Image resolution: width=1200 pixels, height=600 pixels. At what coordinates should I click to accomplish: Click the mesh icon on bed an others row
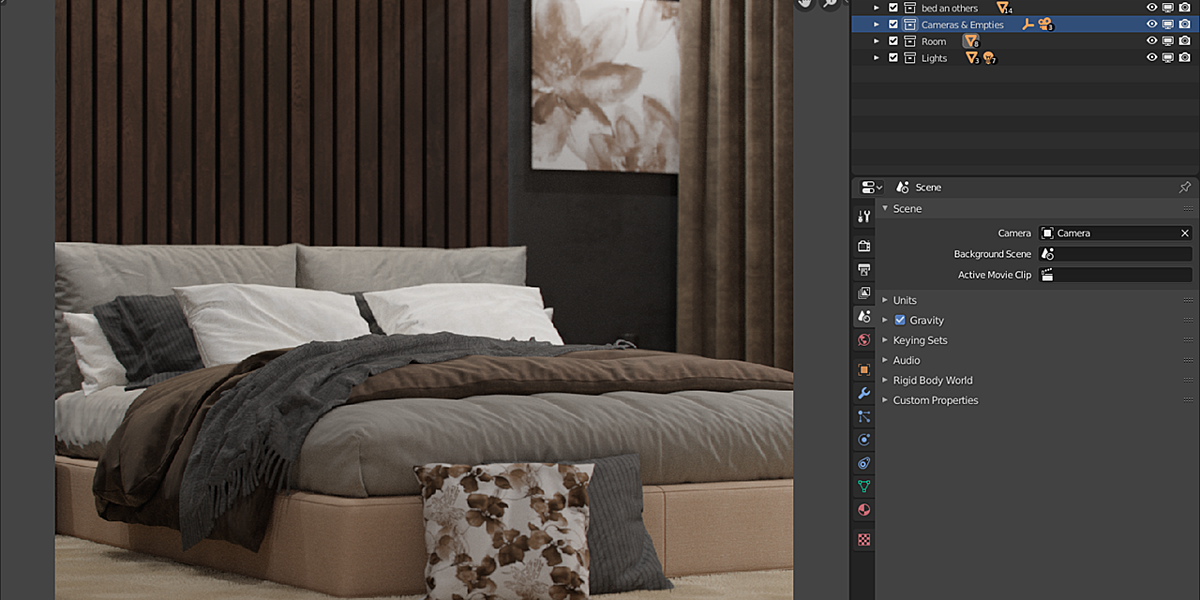point(1003,8)
